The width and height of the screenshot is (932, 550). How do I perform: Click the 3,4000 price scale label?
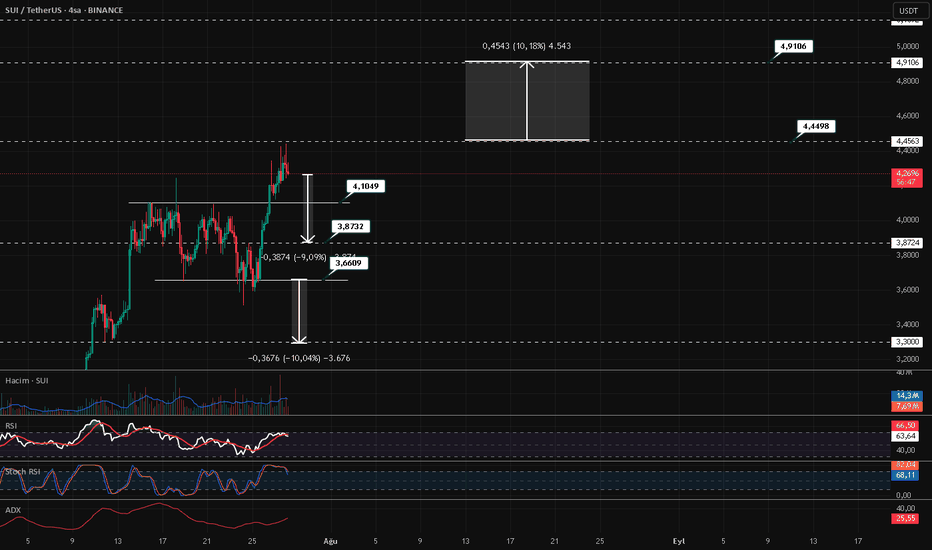point(907,325)
